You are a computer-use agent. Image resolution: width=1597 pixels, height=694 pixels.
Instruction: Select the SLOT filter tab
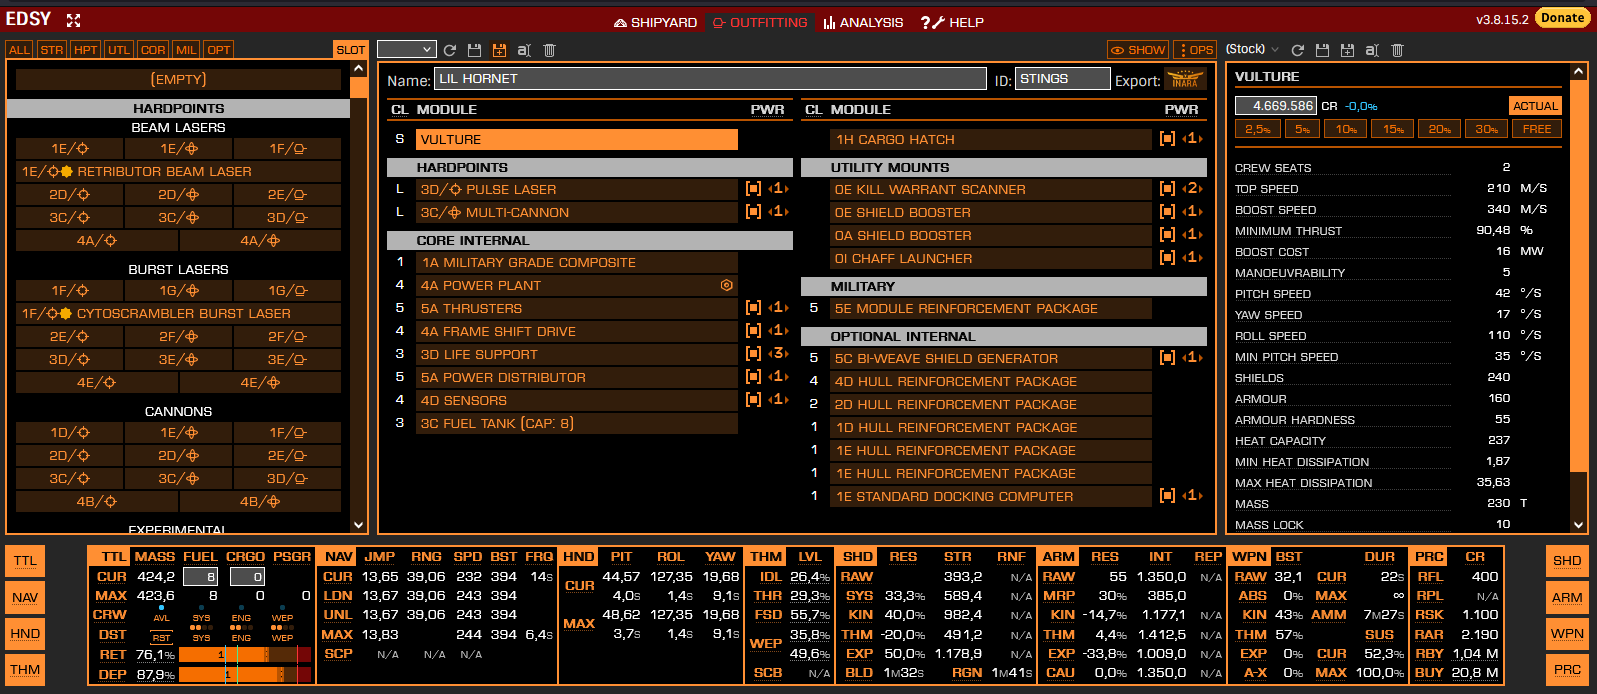(x=350, y=50)
